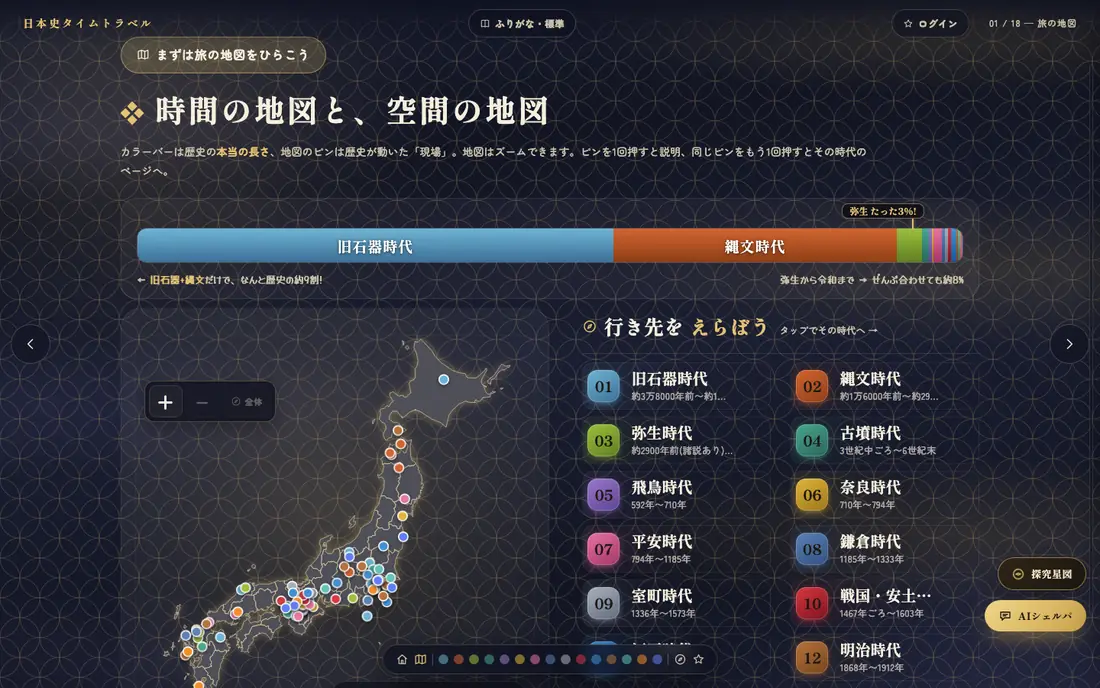The width and height of the screenshot is (1100, 688).
Task: Reset map to 全体 view
Action: 247,402
